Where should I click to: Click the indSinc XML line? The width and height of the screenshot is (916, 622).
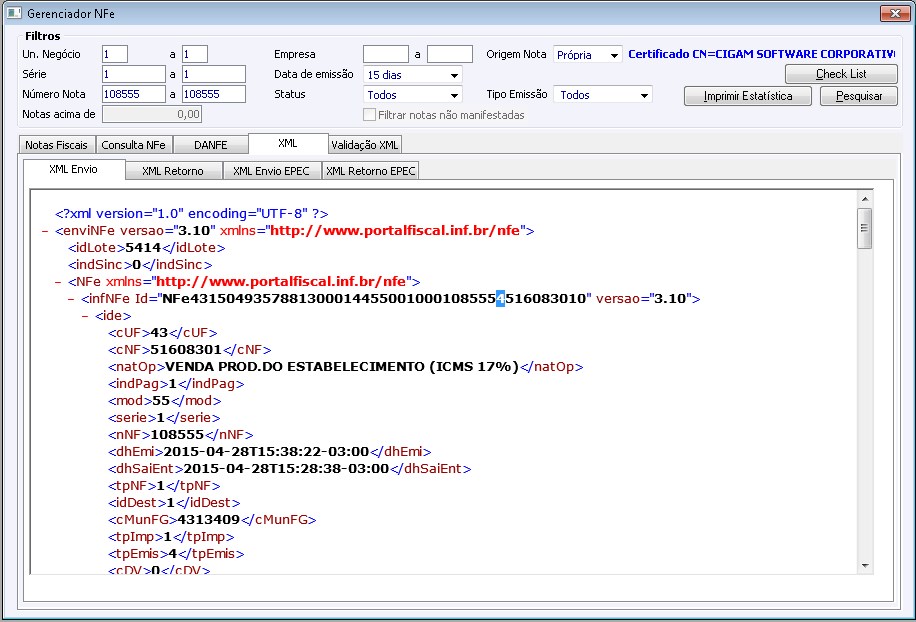(x=140, y=265)
